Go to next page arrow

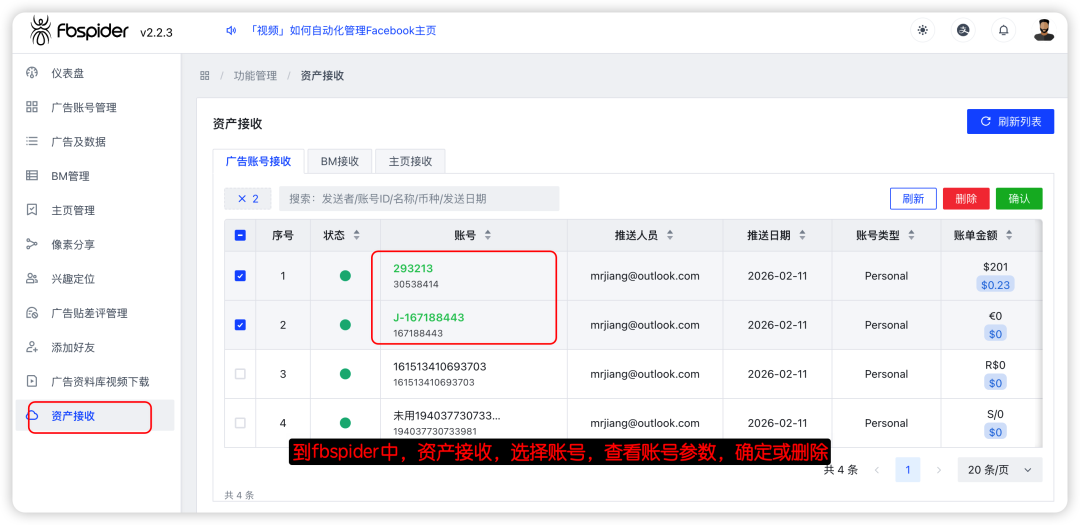pos(938,470)
